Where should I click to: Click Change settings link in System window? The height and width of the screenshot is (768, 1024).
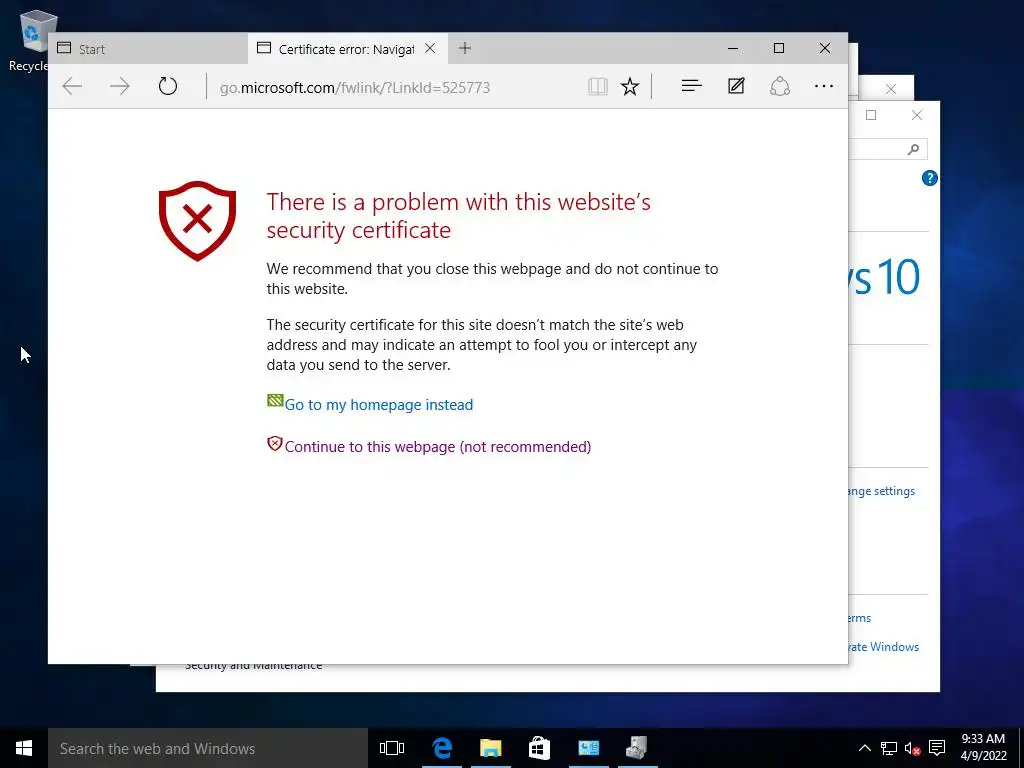pos(882,491)
